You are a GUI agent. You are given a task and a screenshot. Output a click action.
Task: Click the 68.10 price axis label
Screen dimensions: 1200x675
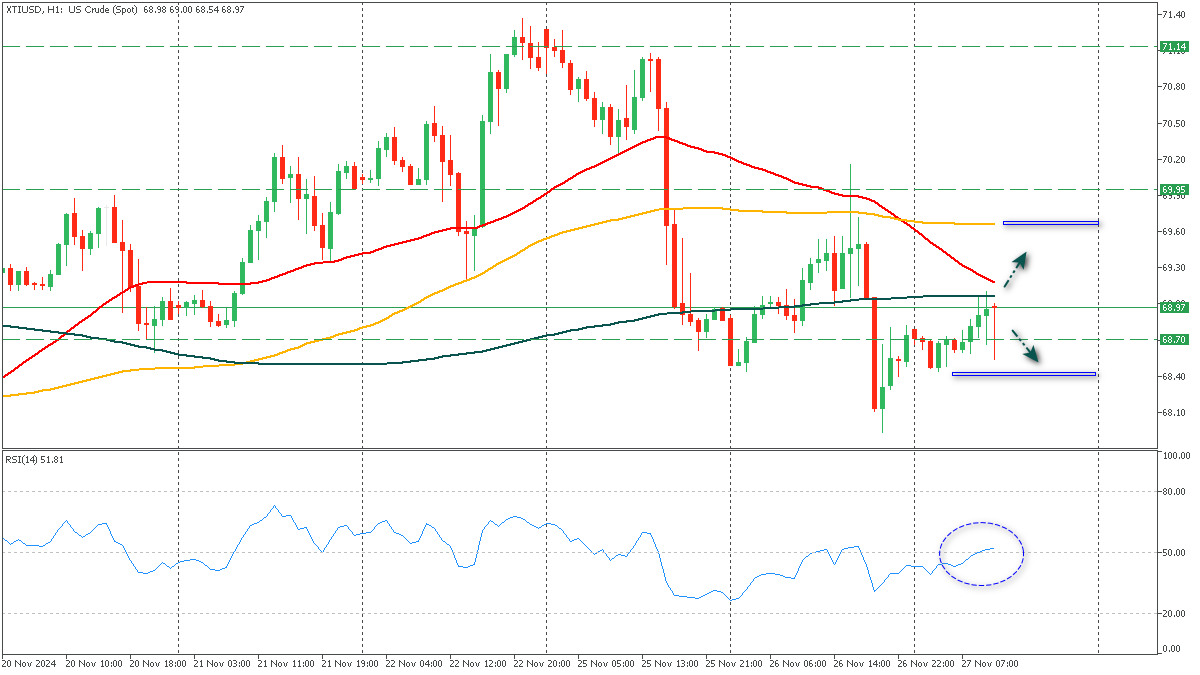(x=1174, y=412)
